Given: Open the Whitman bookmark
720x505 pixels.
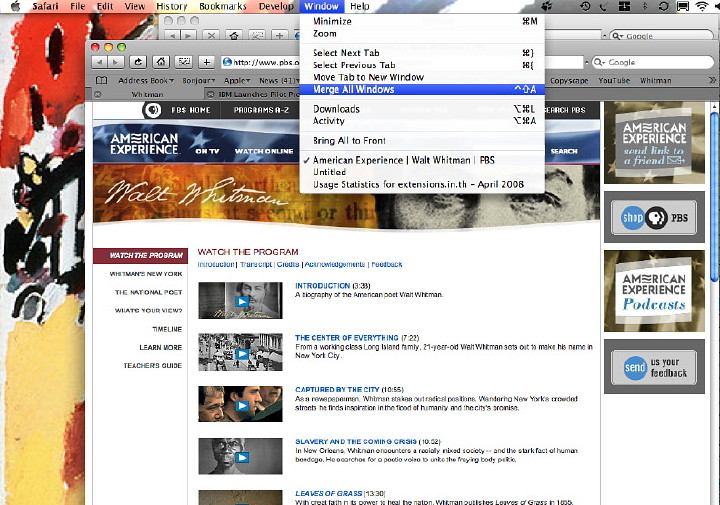Looking at the screenshot, I should (x=655, y=80).
